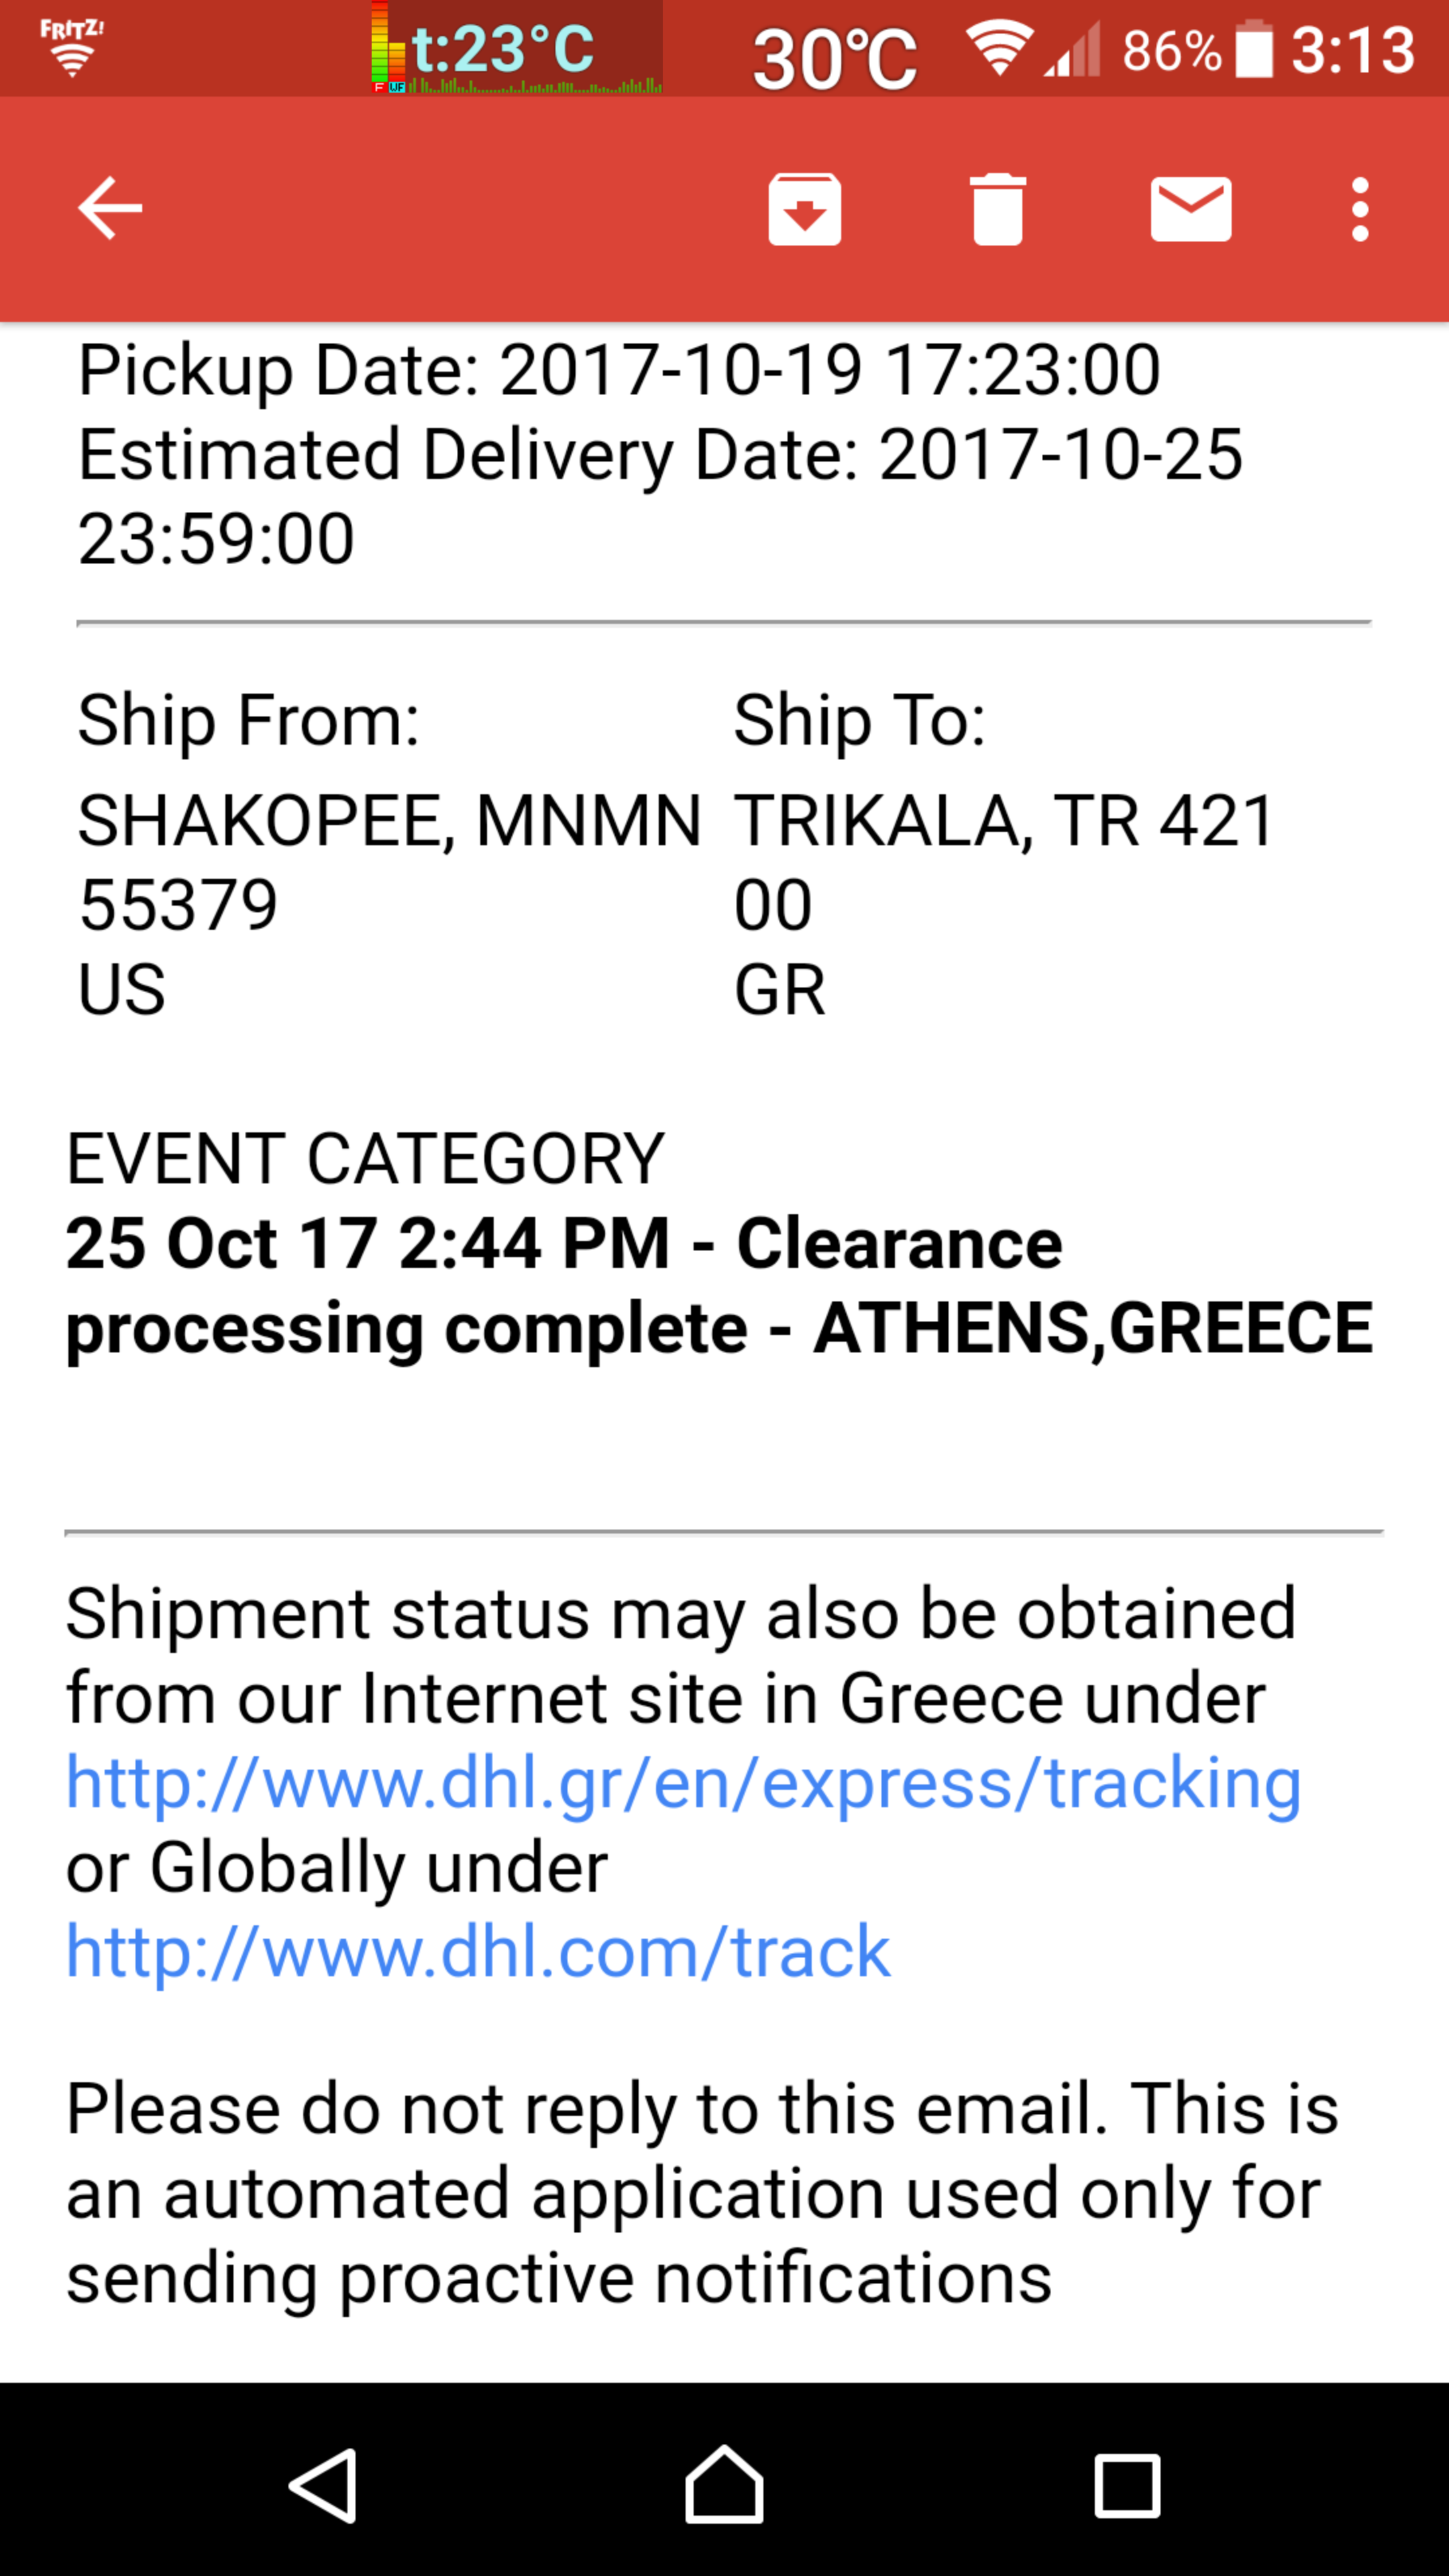The image size is (1449, 2576).
Task: Tap the WiFi signal status icon
Action: point(998,48)
